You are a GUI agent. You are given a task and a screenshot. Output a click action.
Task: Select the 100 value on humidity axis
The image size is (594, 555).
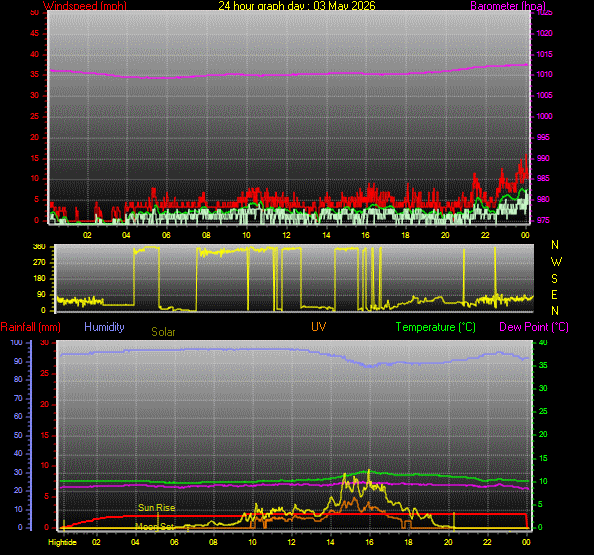[x=16, y=342]
